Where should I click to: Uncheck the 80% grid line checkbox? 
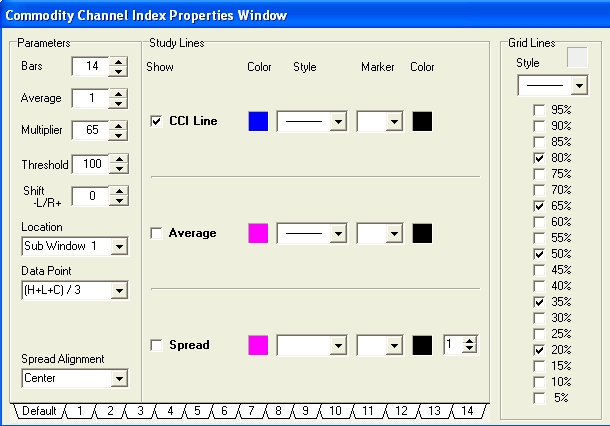[539, 158]
